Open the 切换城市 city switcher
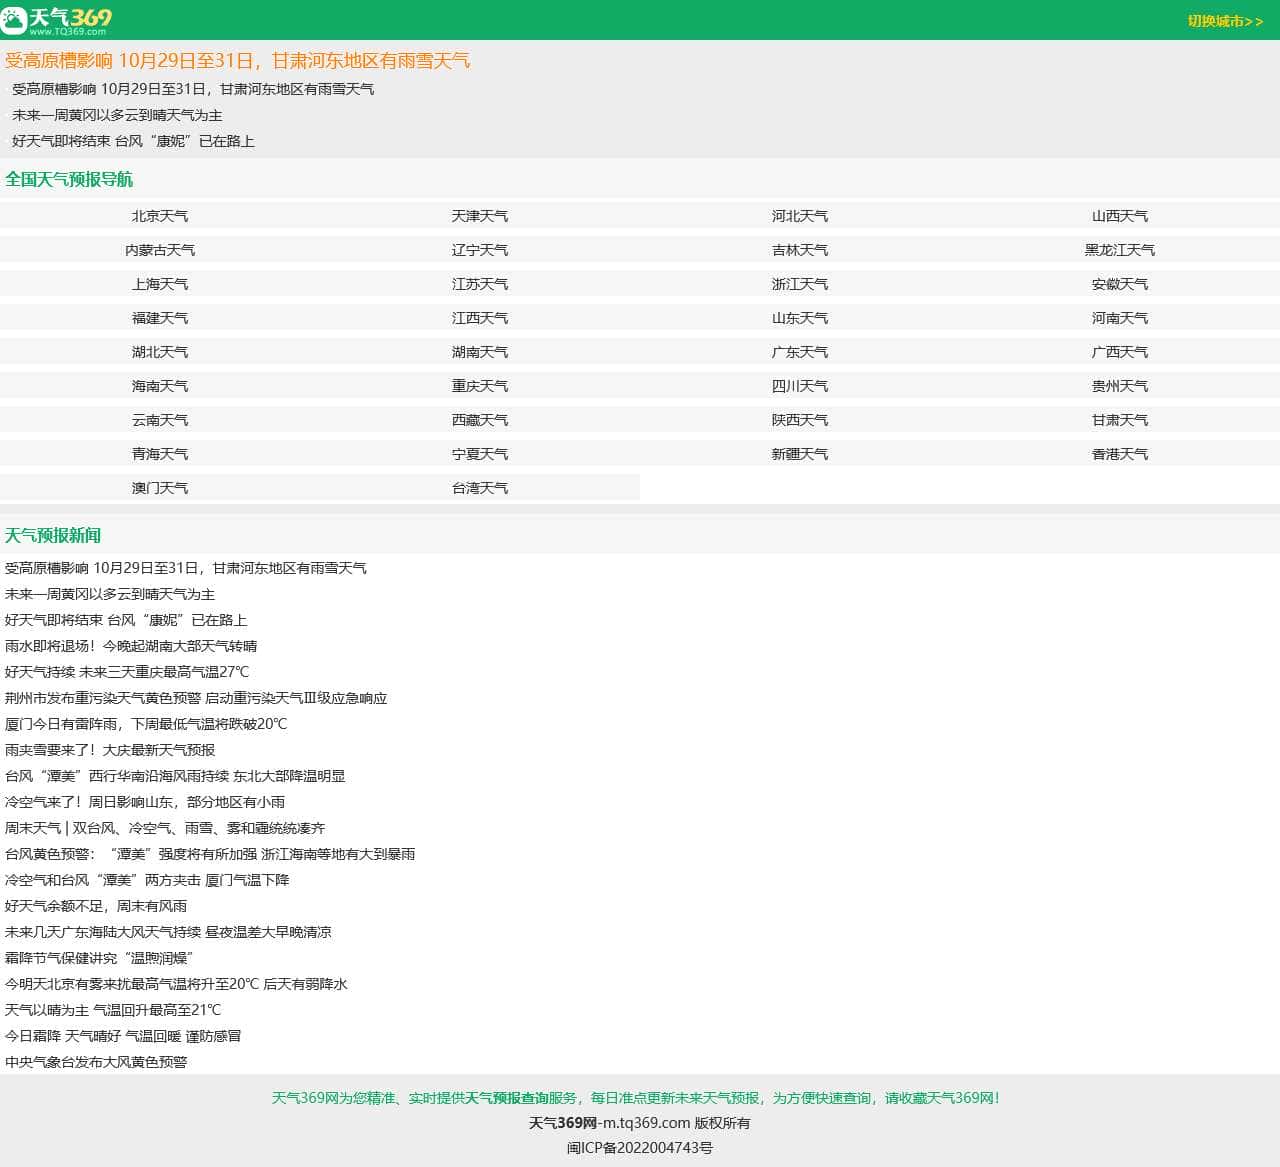This screenshot has width=1280, height=1167. click(1225, 21)
